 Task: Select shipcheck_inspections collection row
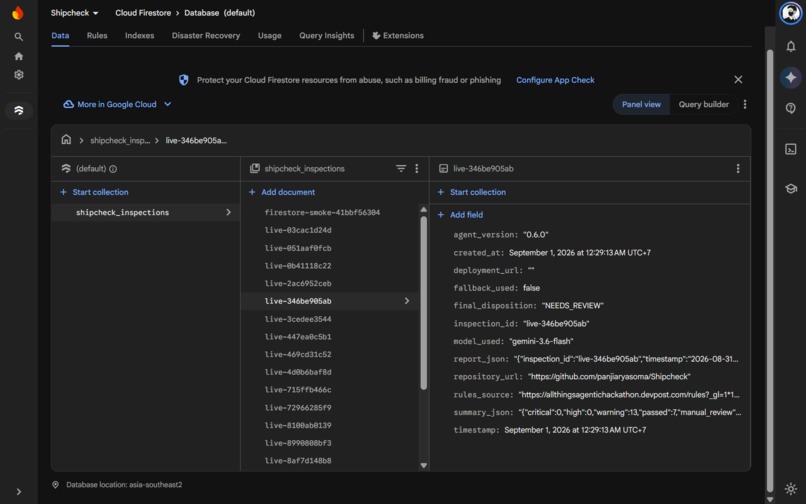coord(145,212)
